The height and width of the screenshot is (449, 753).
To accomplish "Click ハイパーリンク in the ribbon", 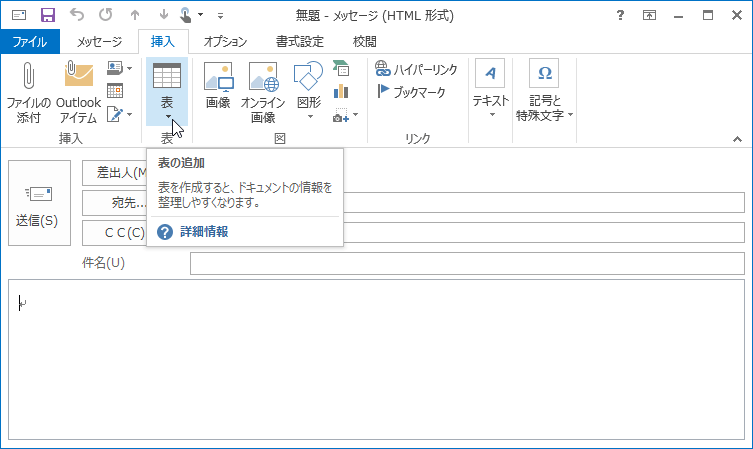I will point(416,69).
